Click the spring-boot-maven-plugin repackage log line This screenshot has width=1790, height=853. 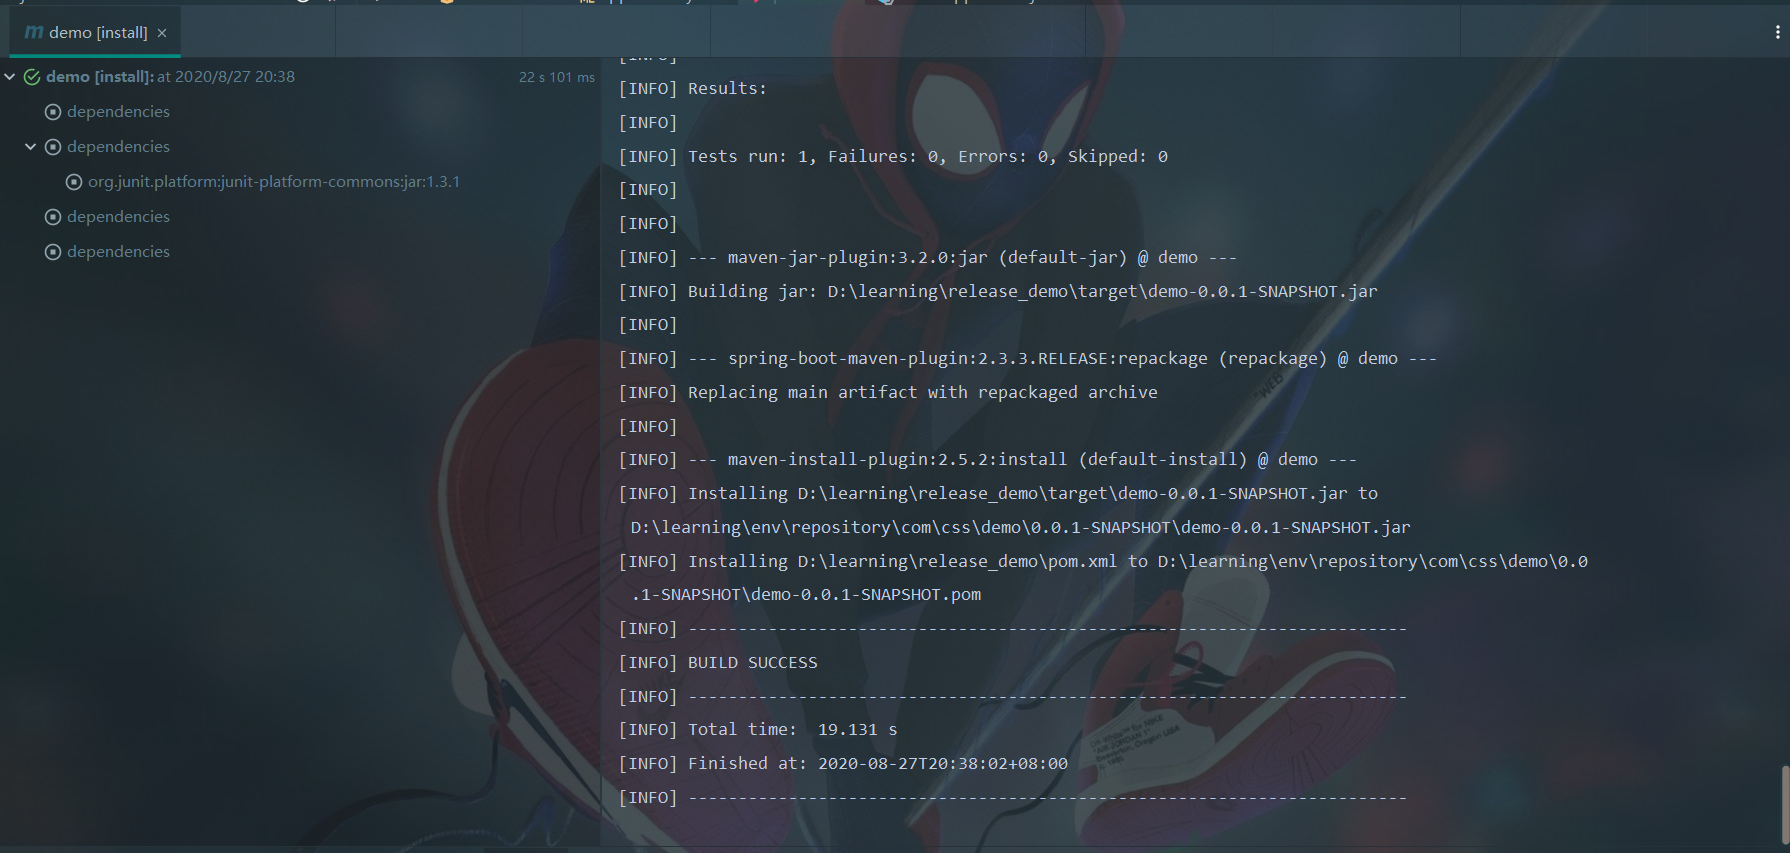1028,359
